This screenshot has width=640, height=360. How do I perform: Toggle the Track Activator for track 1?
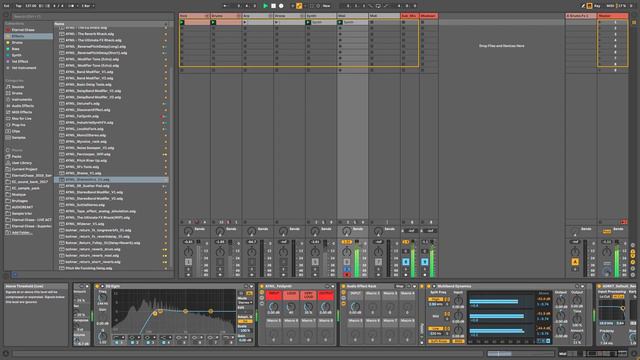188,262
